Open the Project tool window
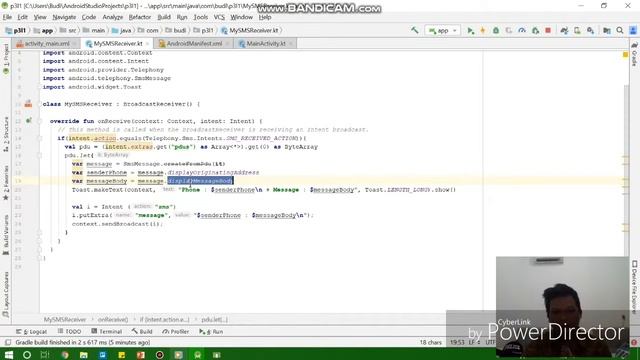This screenshot has width=640, height=360. tap(6, 59)
